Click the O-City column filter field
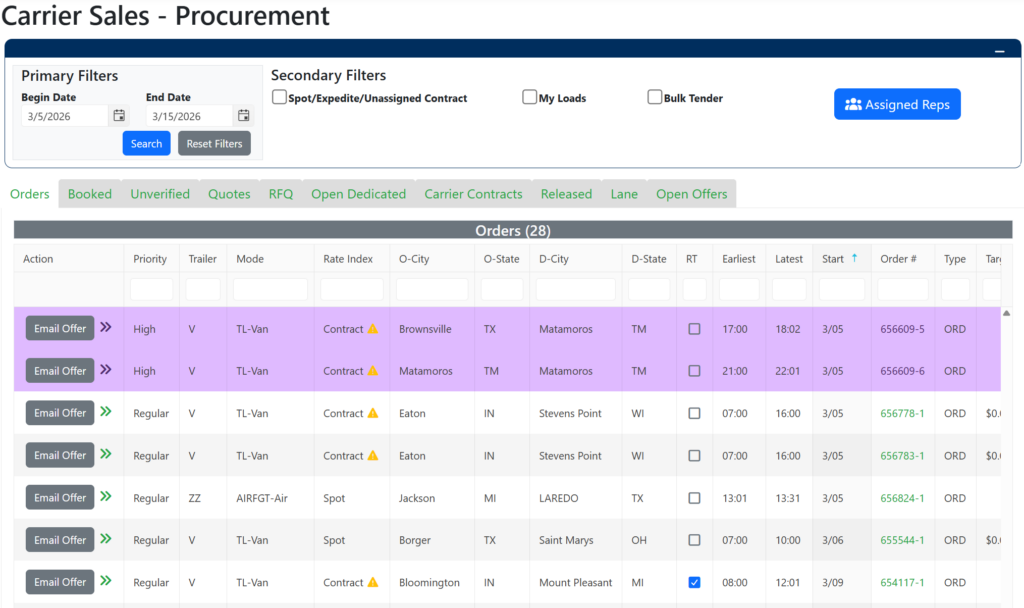Viewport: 1024px width, 608px height. pos(431,290)
